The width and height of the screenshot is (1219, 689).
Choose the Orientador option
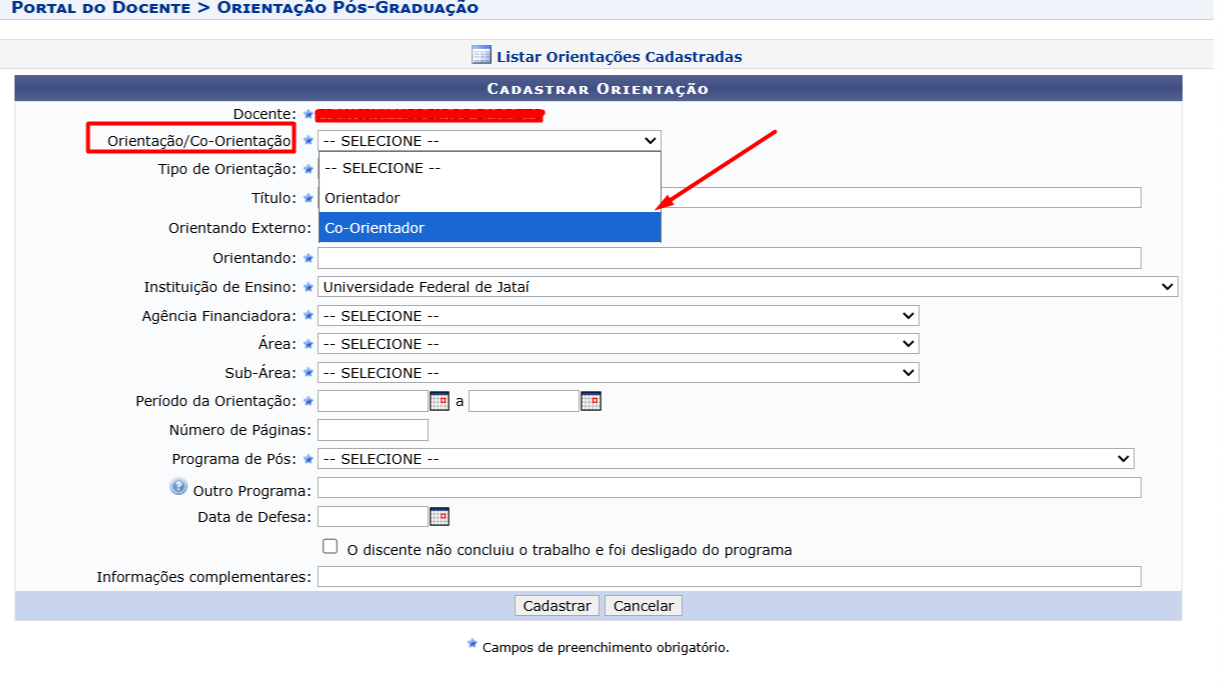point(490,198)
